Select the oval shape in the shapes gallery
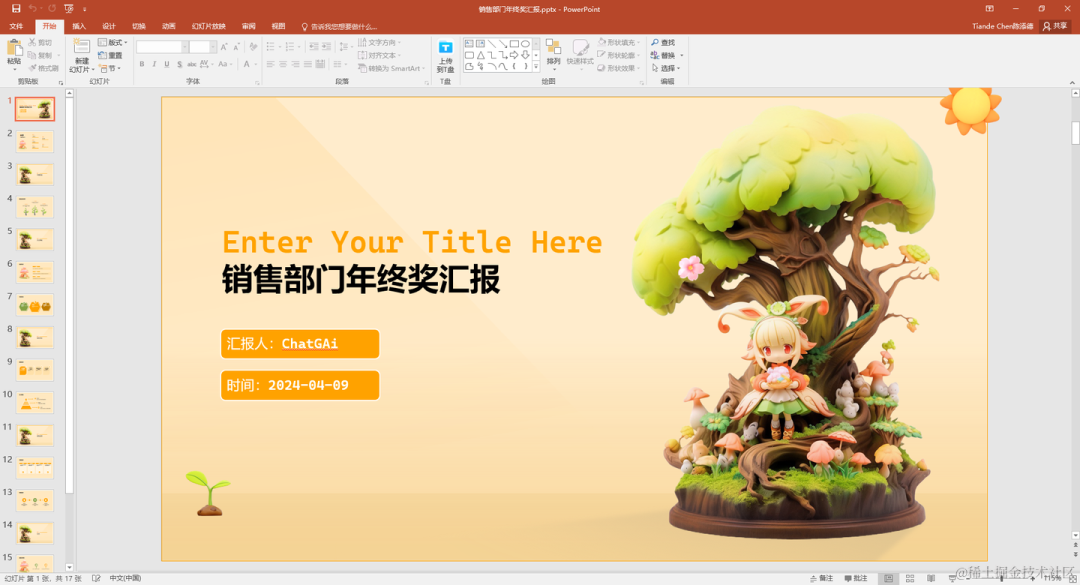1080x585 pixels. pos(526,43)
